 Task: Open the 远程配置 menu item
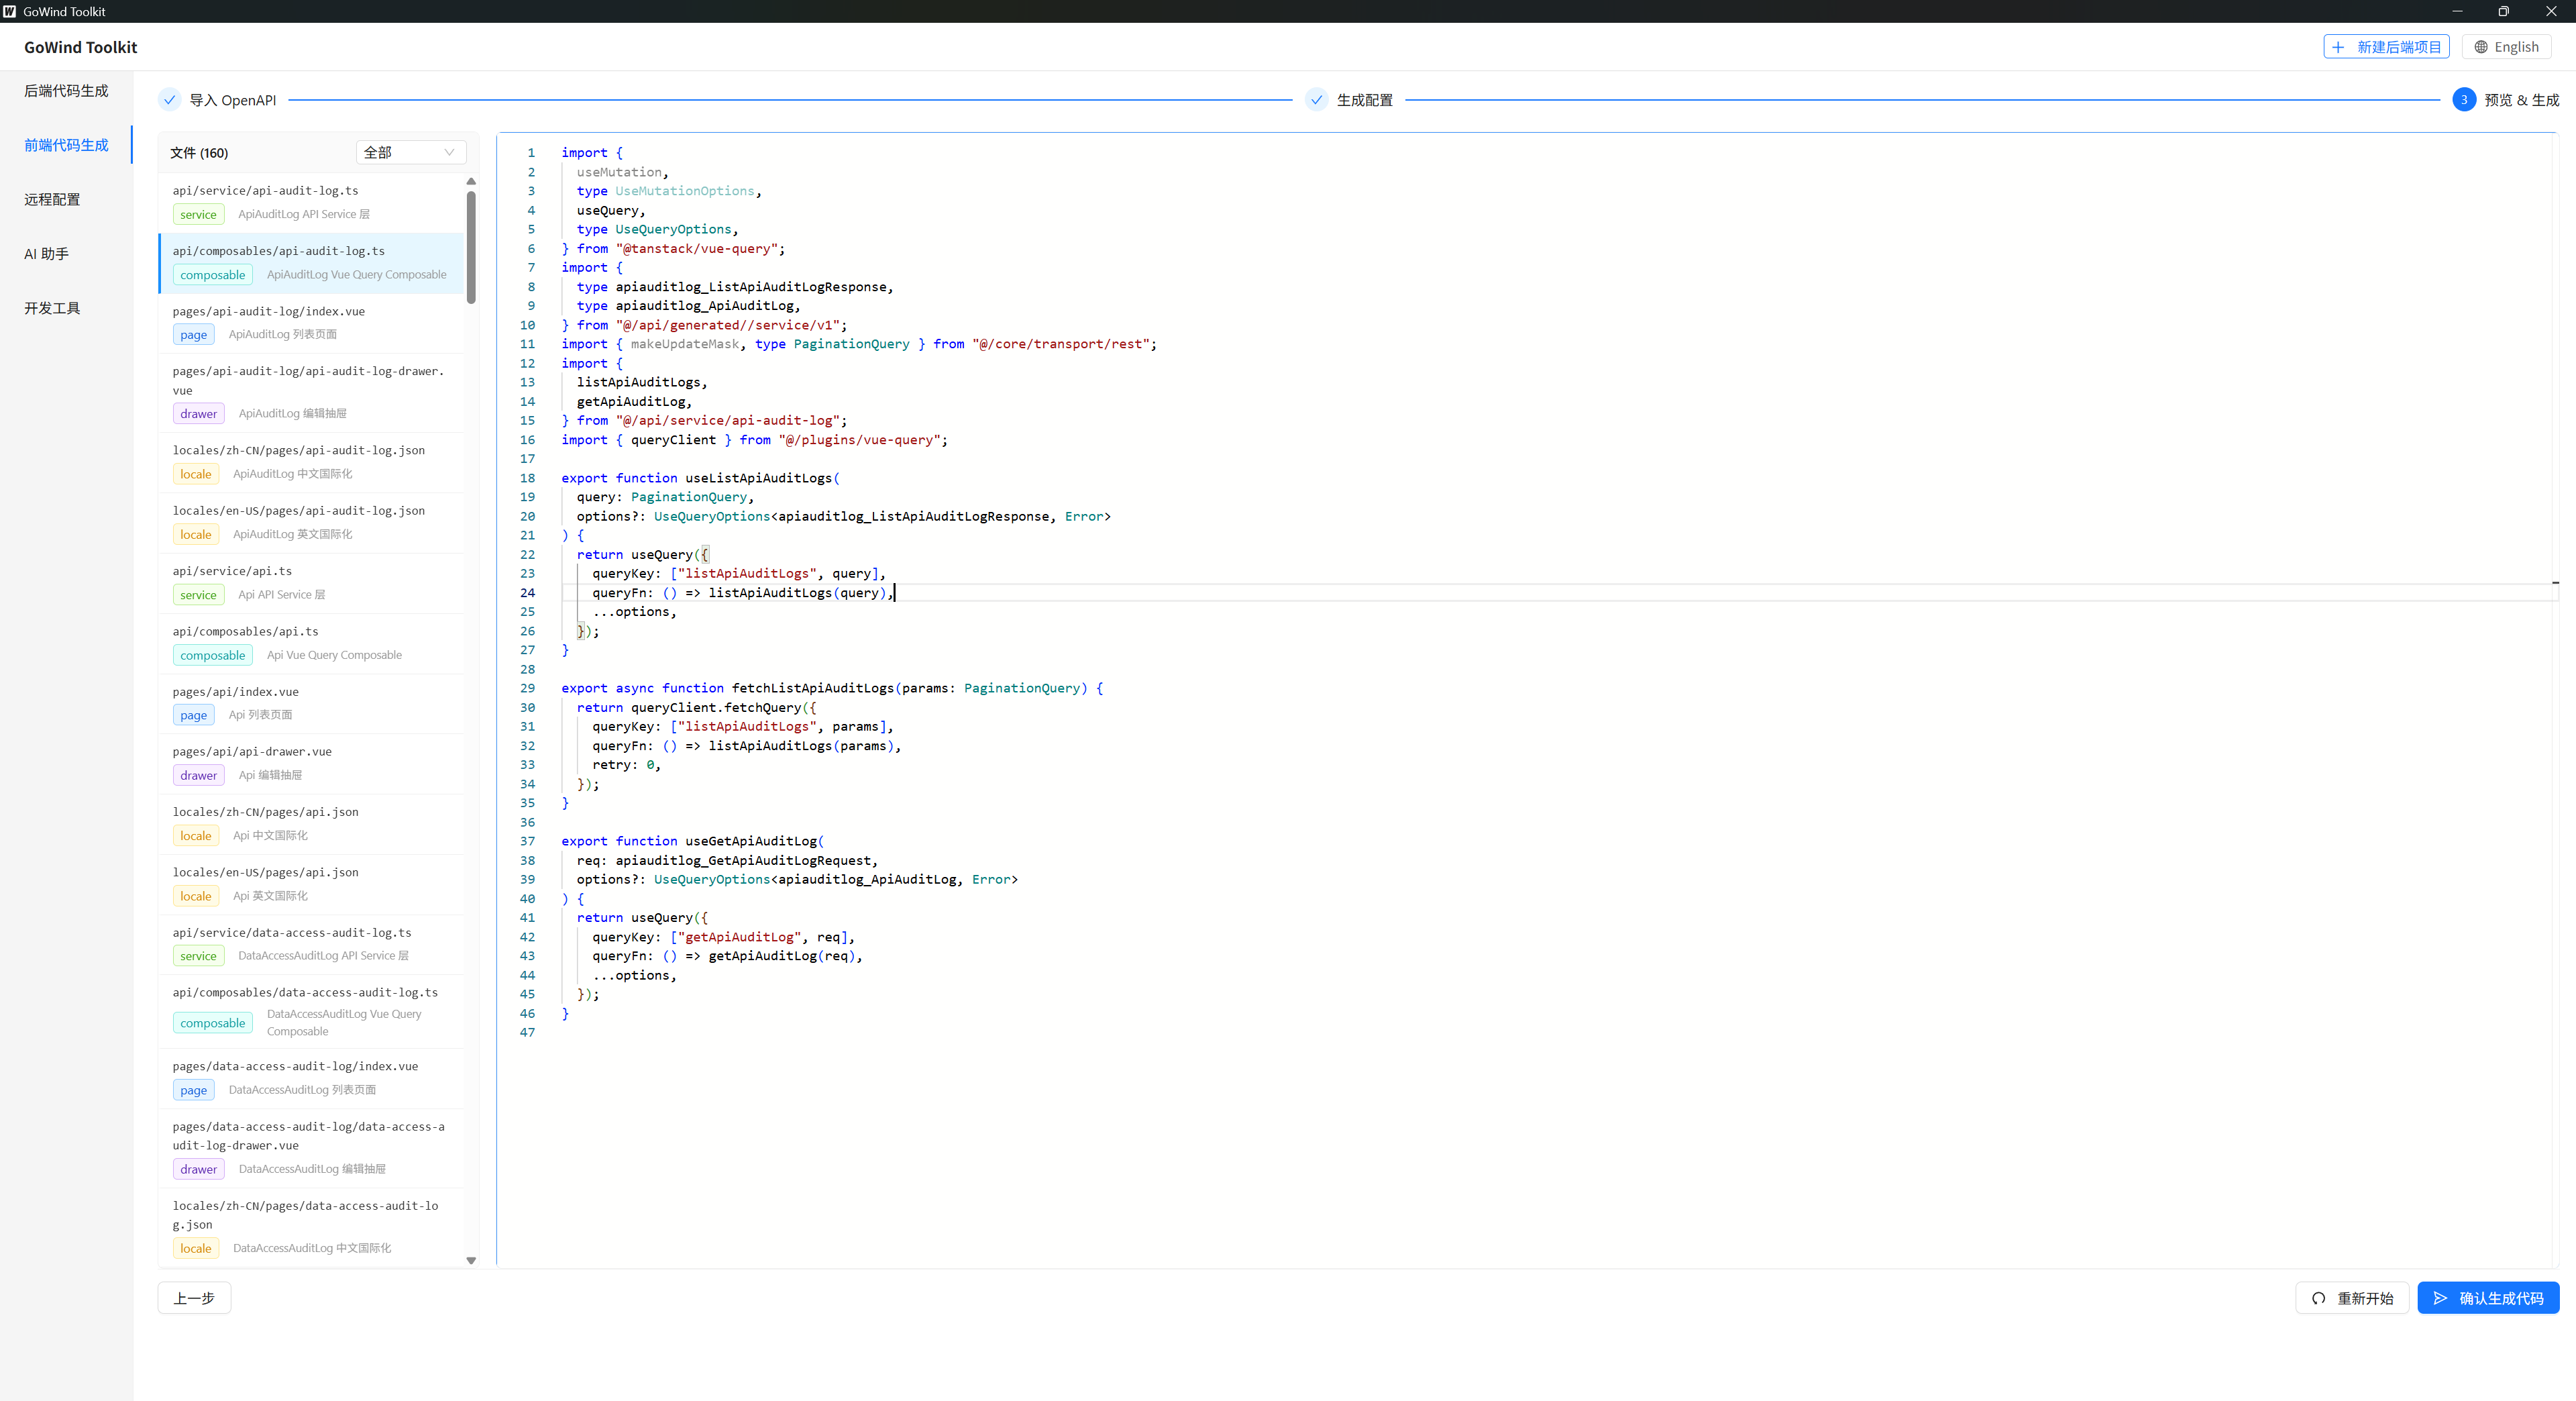[x=66, y=199]
